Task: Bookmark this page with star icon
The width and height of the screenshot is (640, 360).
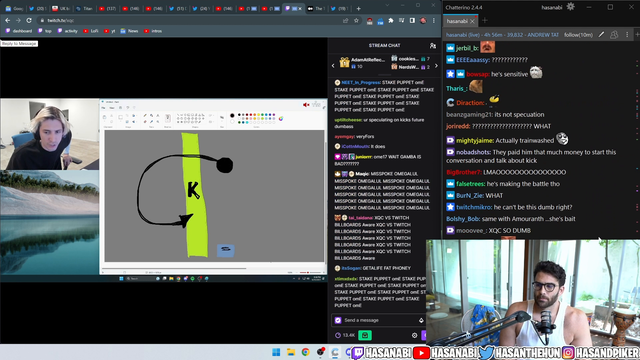Action: pyautogui.click(x=356, y=20)
